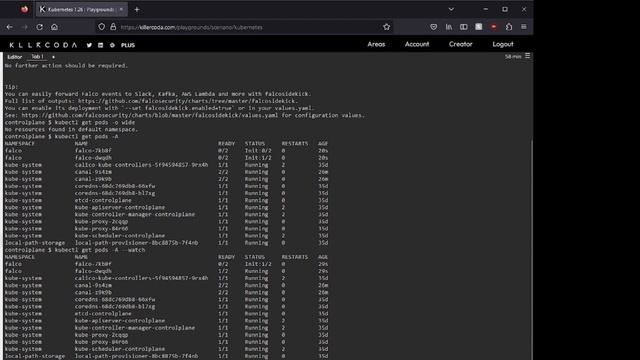Open the Firefox application menu
This screenshot has width=640, height=360.
coord(524,27)
